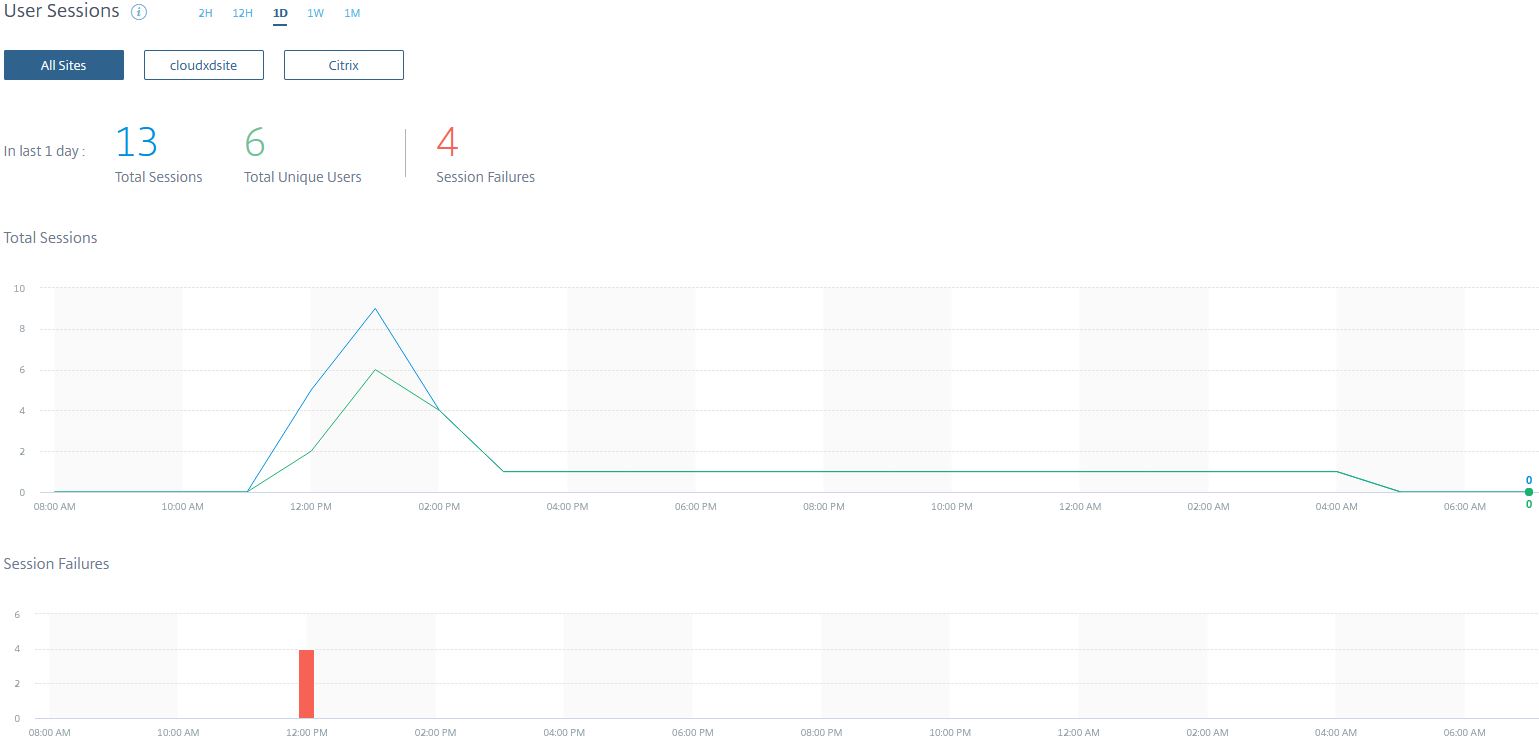Filter sessions by the Citrix site

pyautogui.click(x=344, y=65)
